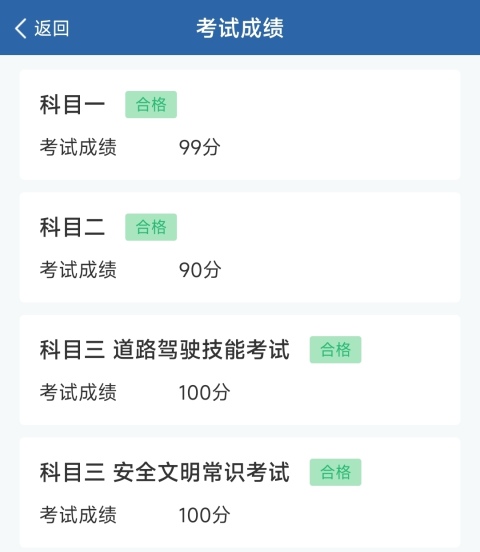Screen dimensions: 480x552
Task: Click the 合格 badge beside 科目二
Action: click(151, 227)
